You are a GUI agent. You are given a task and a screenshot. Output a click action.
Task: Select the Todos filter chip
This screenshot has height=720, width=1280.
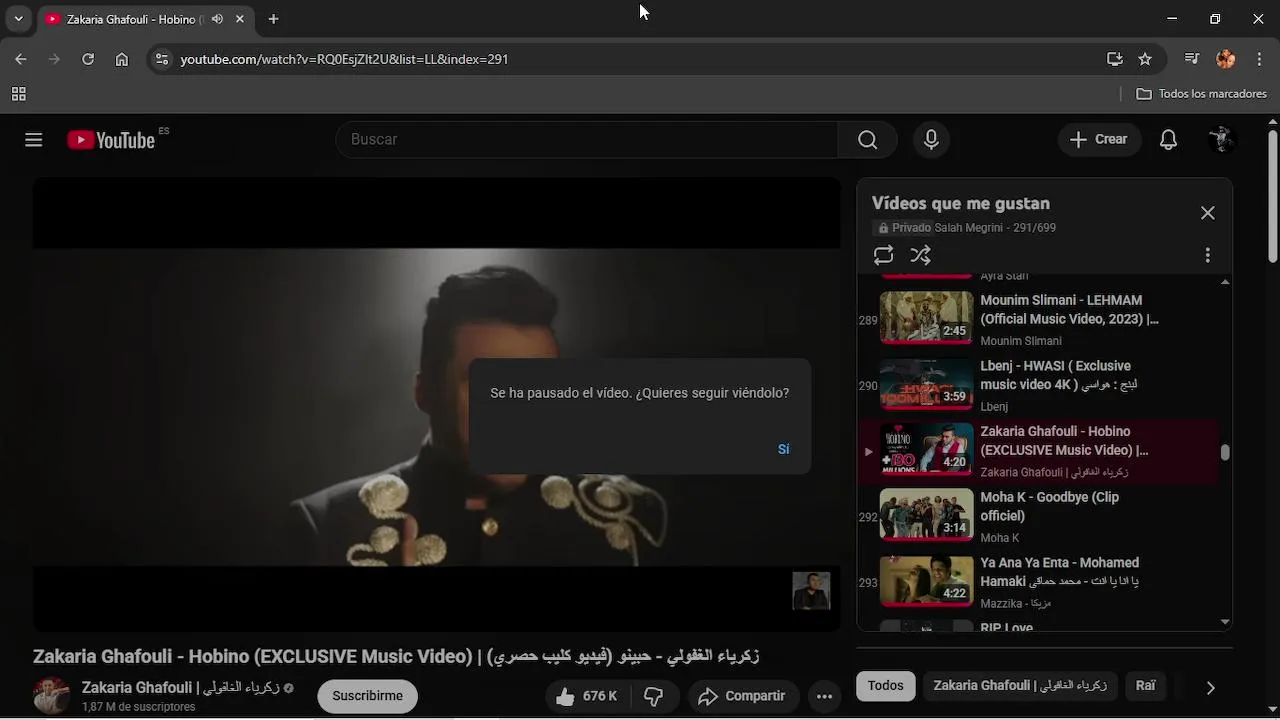(x=885, y=686)
